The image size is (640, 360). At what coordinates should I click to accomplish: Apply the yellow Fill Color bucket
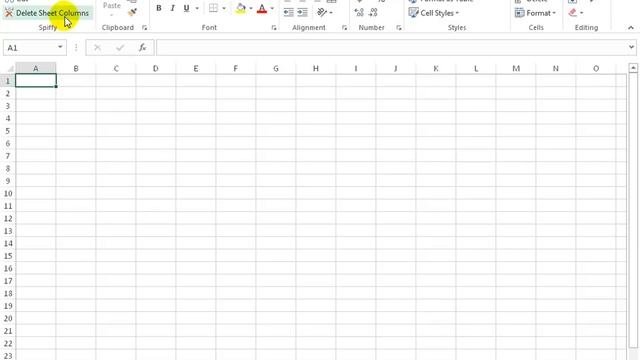click(241, 8)
